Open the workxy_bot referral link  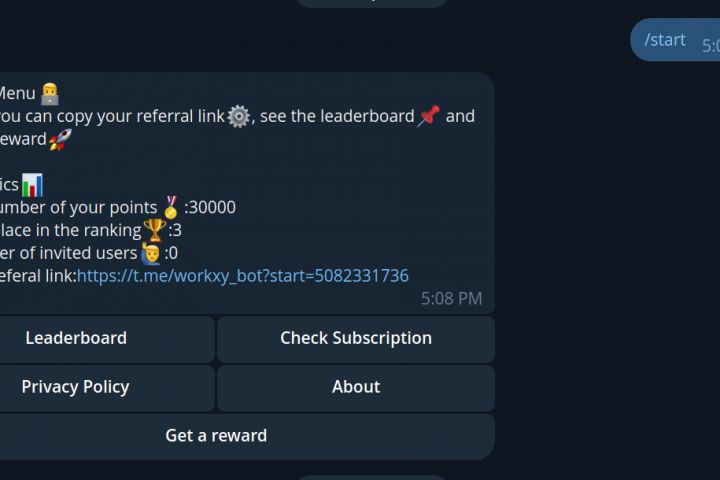[242, 276]
